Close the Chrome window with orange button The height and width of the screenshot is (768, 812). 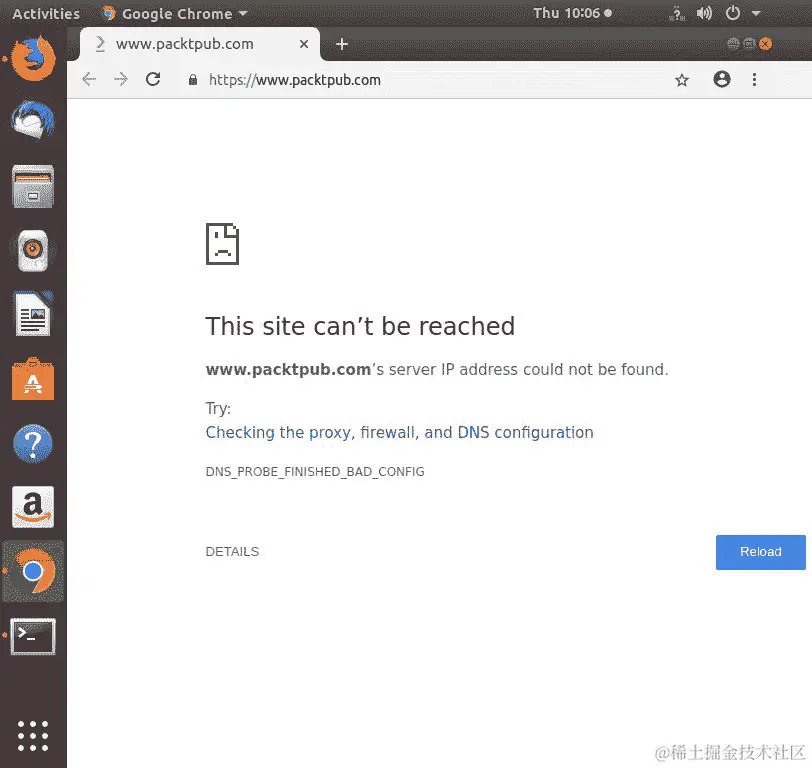(x=765, y=44)
